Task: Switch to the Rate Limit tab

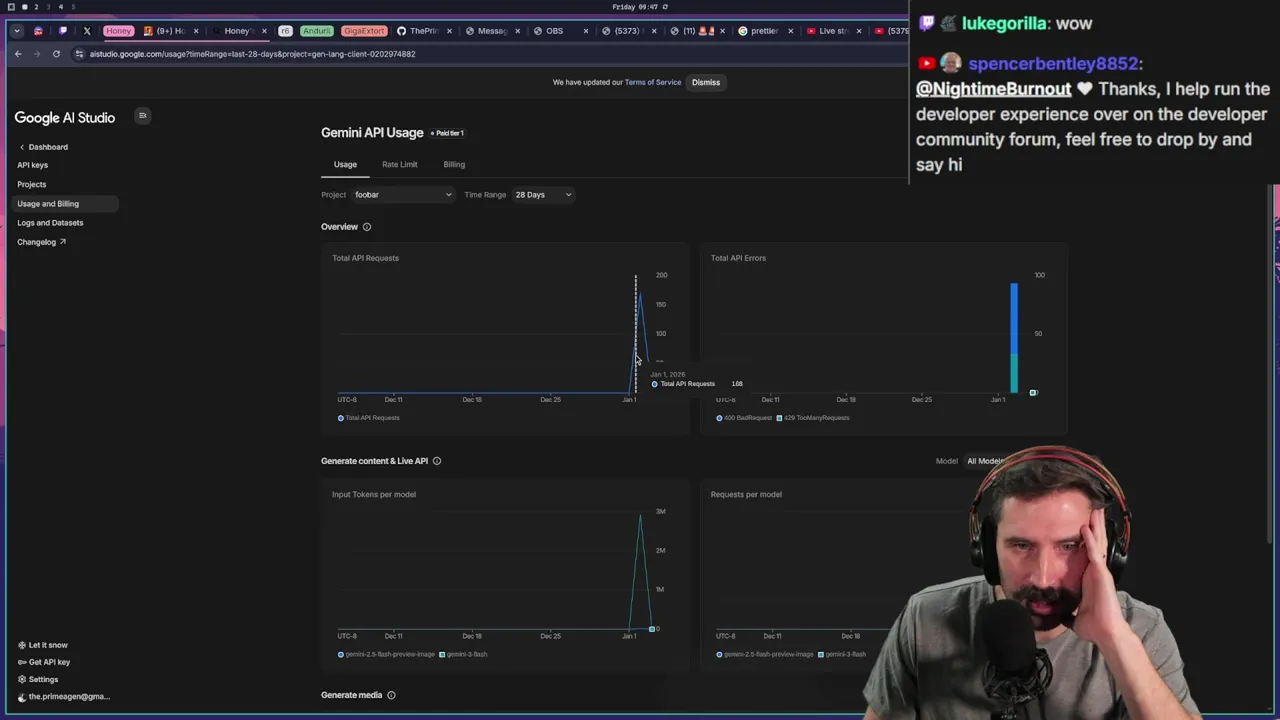Action: coord(399,164)
